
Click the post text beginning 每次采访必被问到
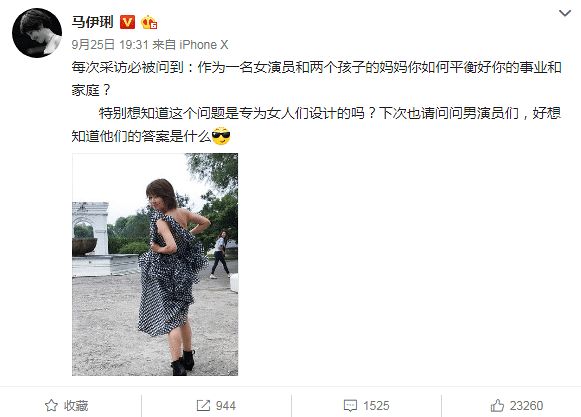[316, 78]
